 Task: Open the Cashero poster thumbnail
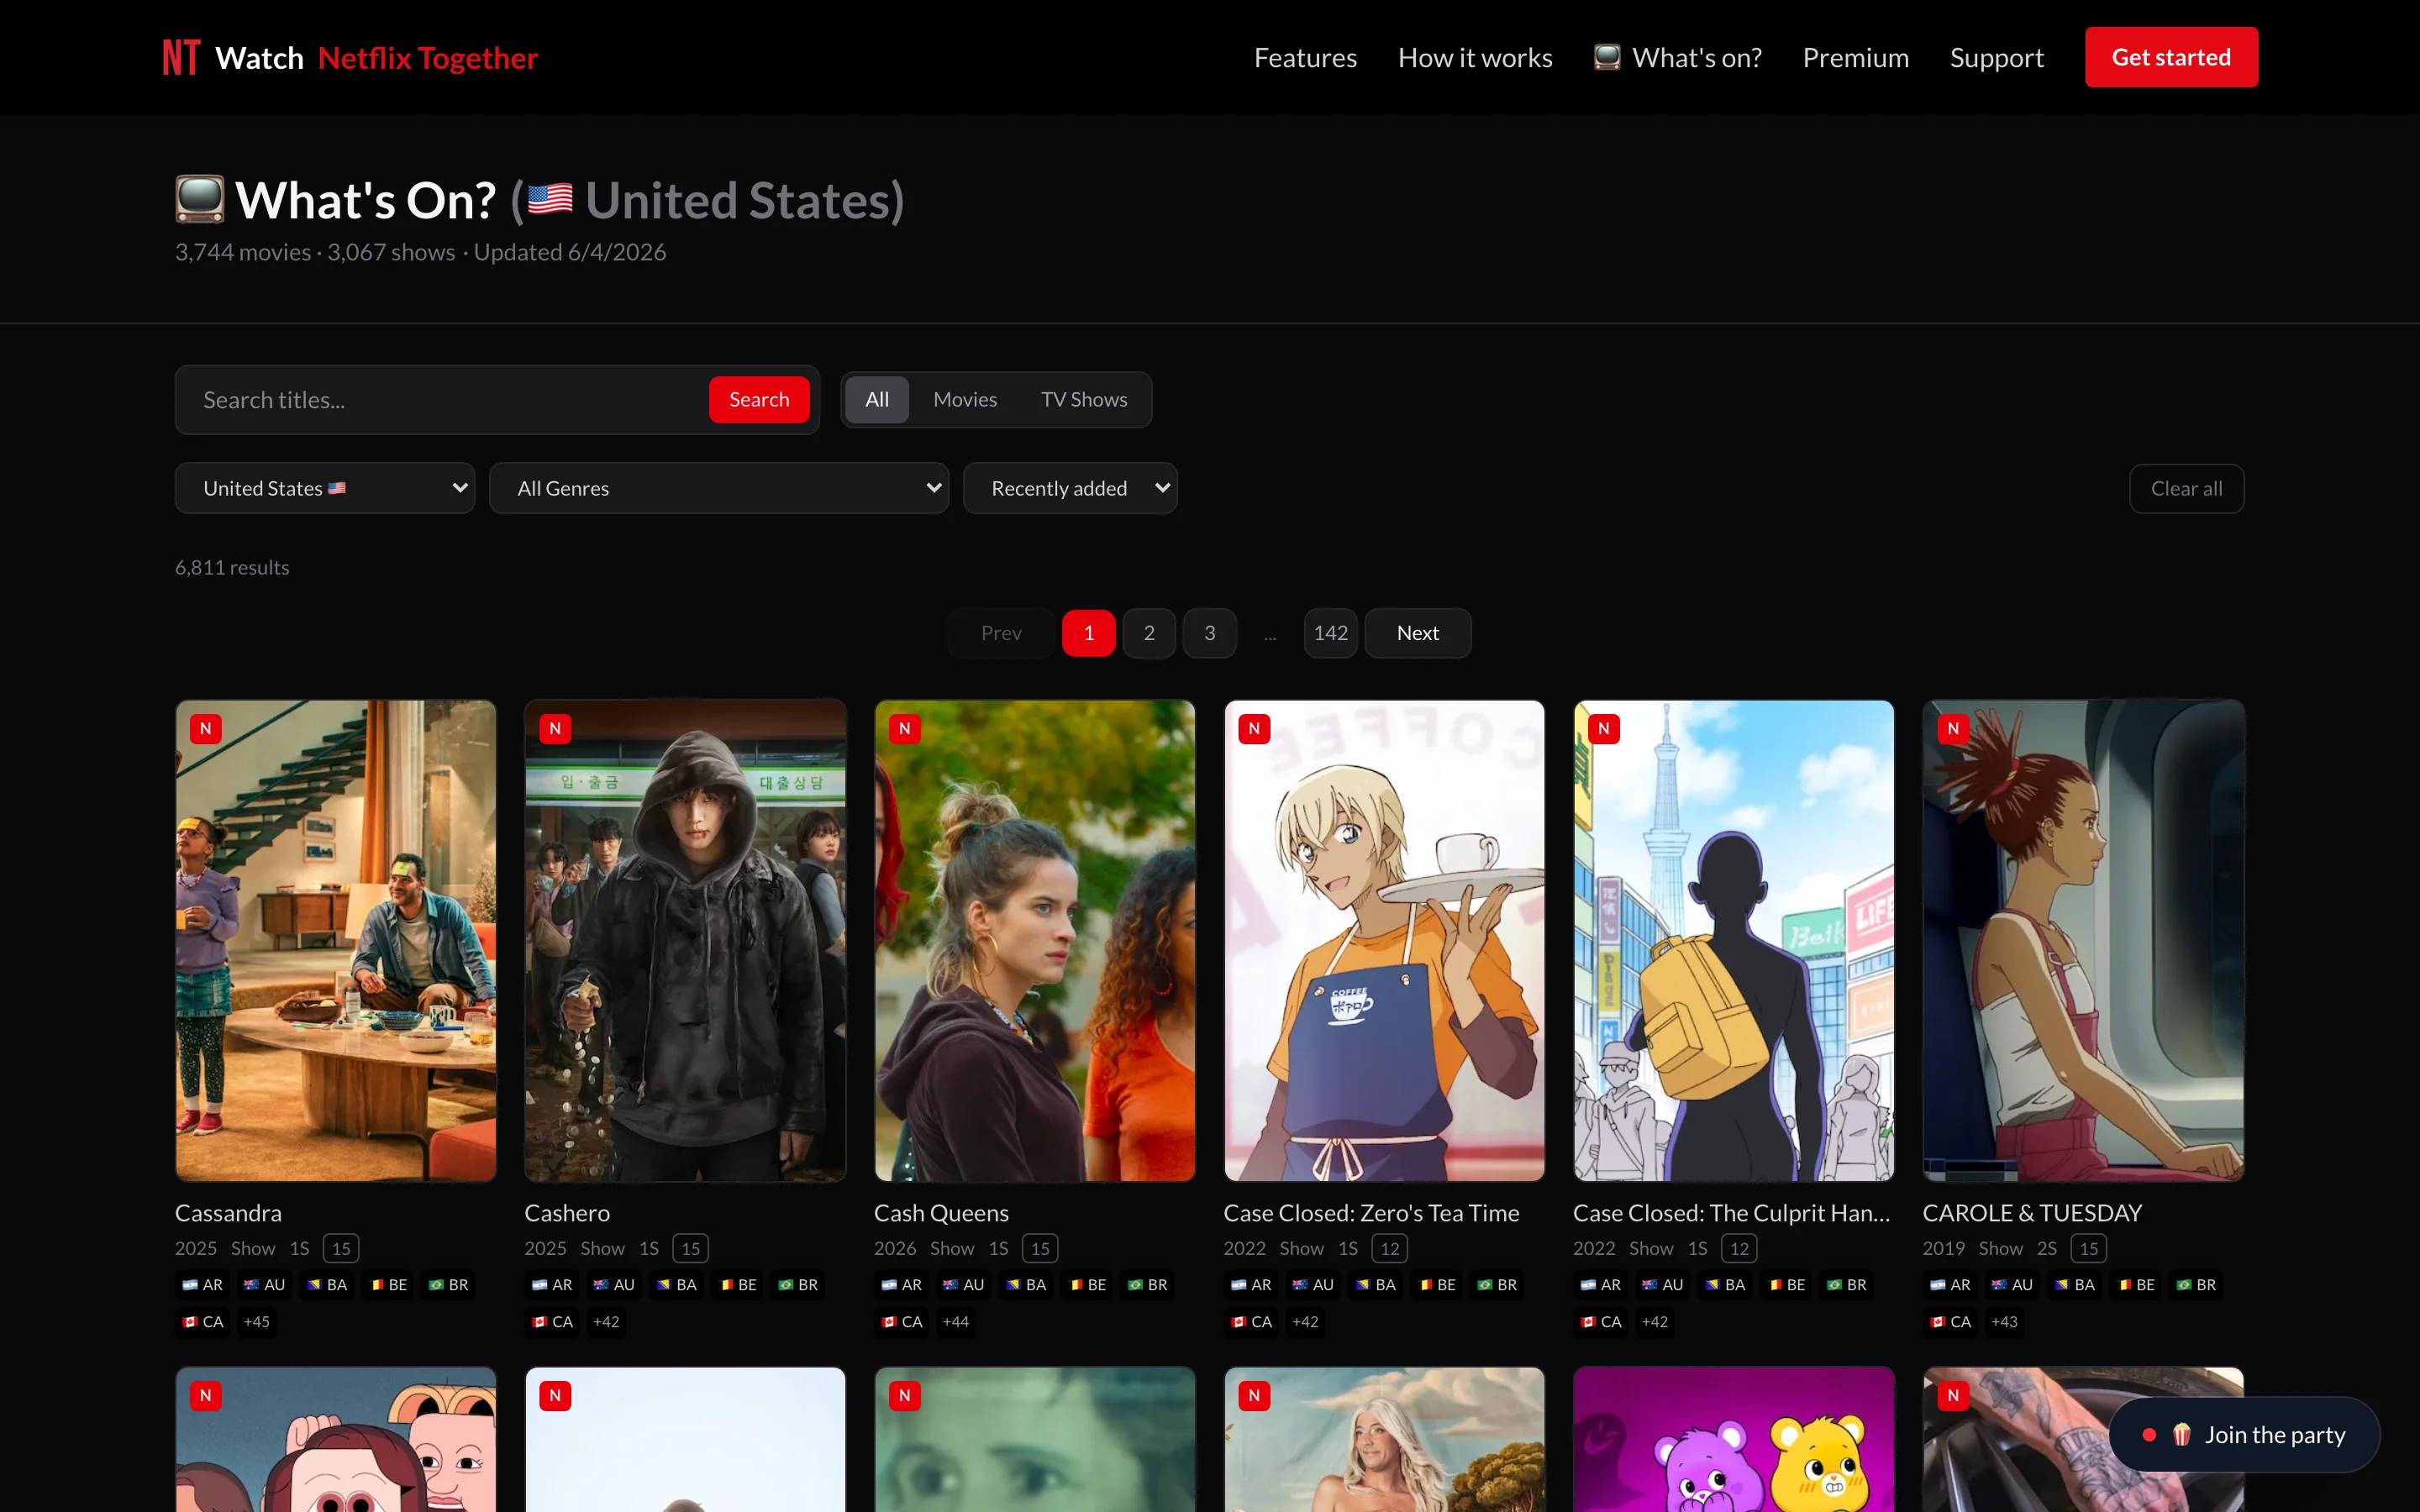[685, 941]
